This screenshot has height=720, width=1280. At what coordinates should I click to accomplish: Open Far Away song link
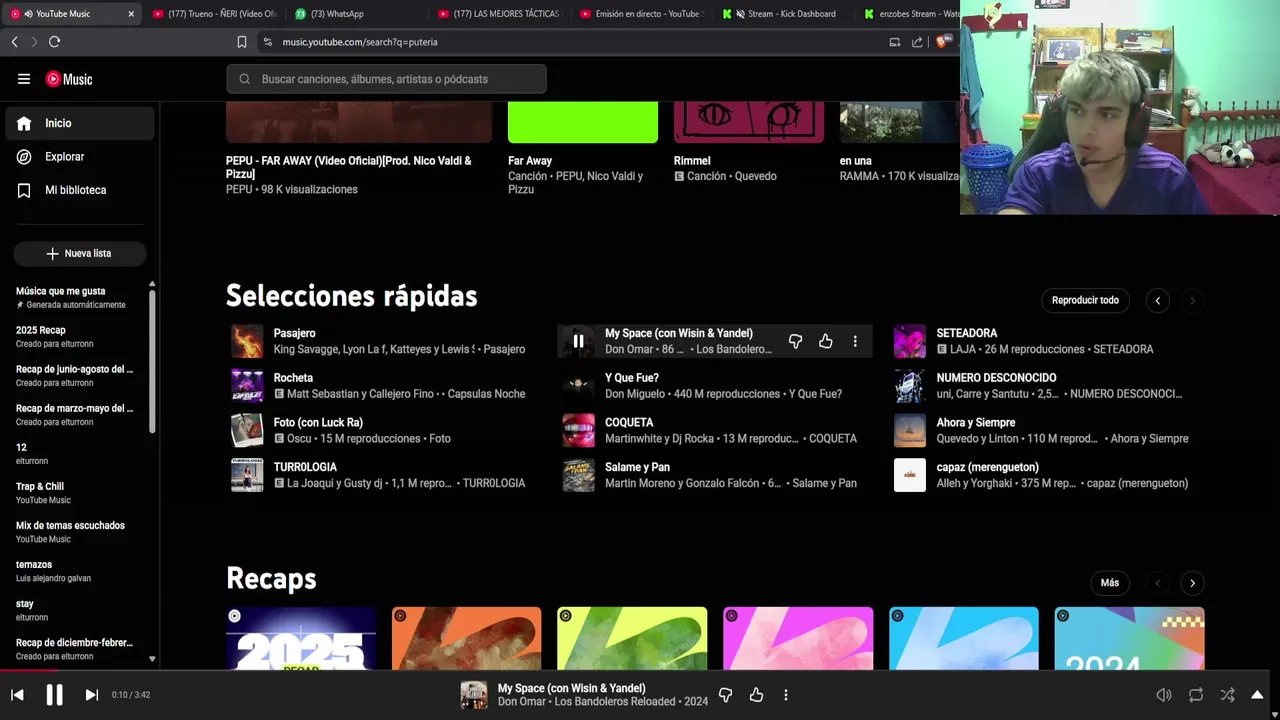(x=530, y=160)
